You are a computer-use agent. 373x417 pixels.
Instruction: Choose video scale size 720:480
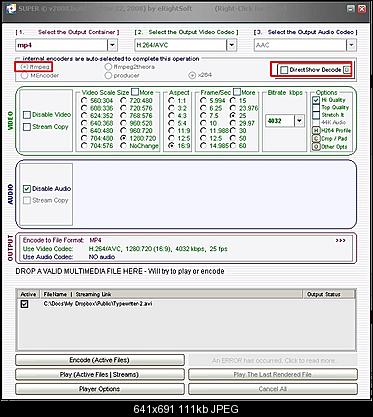pos(124,100)
